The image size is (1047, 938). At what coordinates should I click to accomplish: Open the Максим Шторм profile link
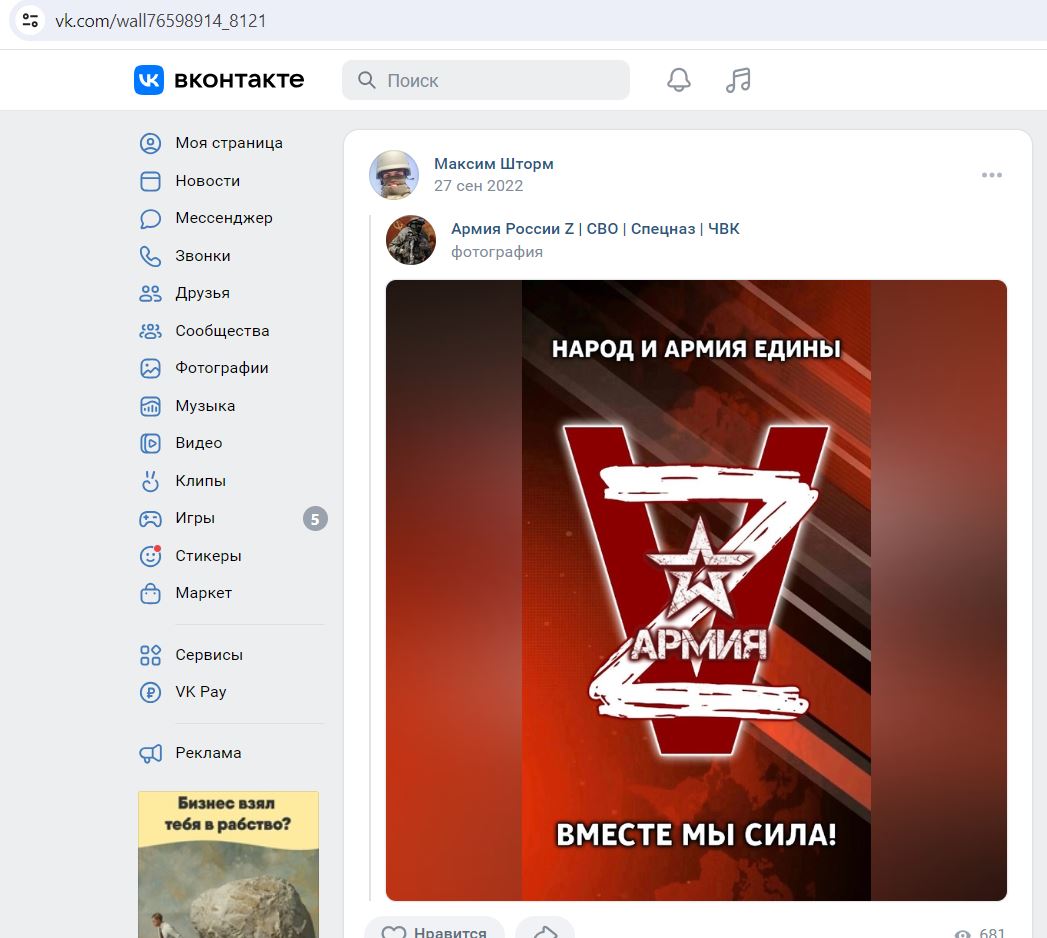point(493,163)
